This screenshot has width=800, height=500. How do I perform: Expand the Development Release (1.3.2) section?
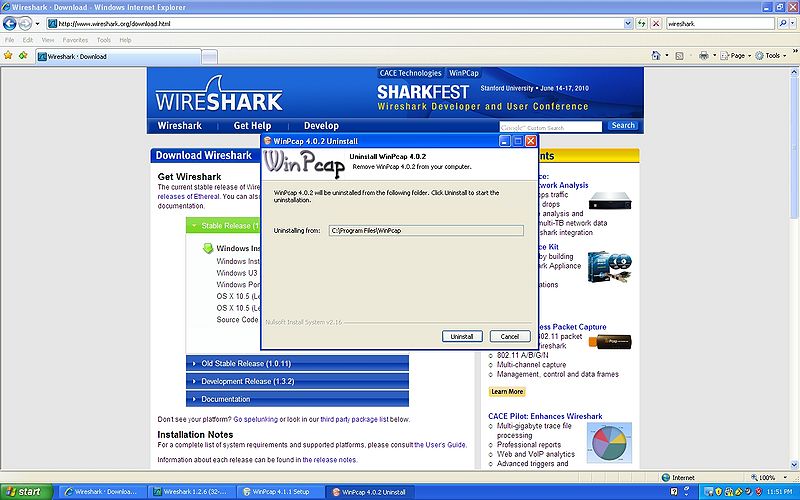pos(297,381)
